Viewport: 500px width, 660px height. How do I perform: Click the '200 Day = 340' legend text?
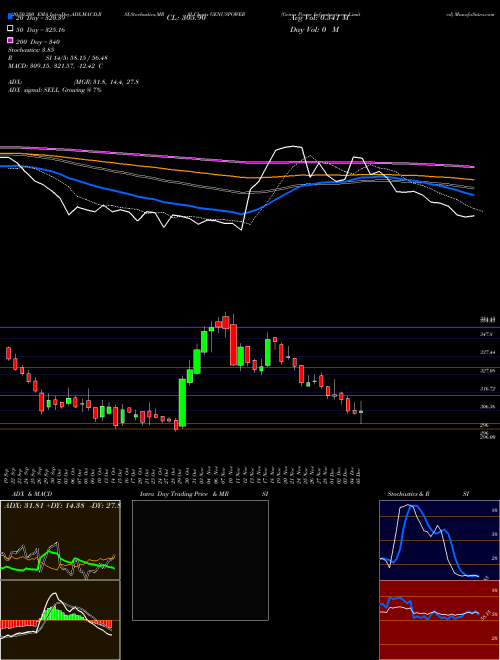tap(38, 42)
